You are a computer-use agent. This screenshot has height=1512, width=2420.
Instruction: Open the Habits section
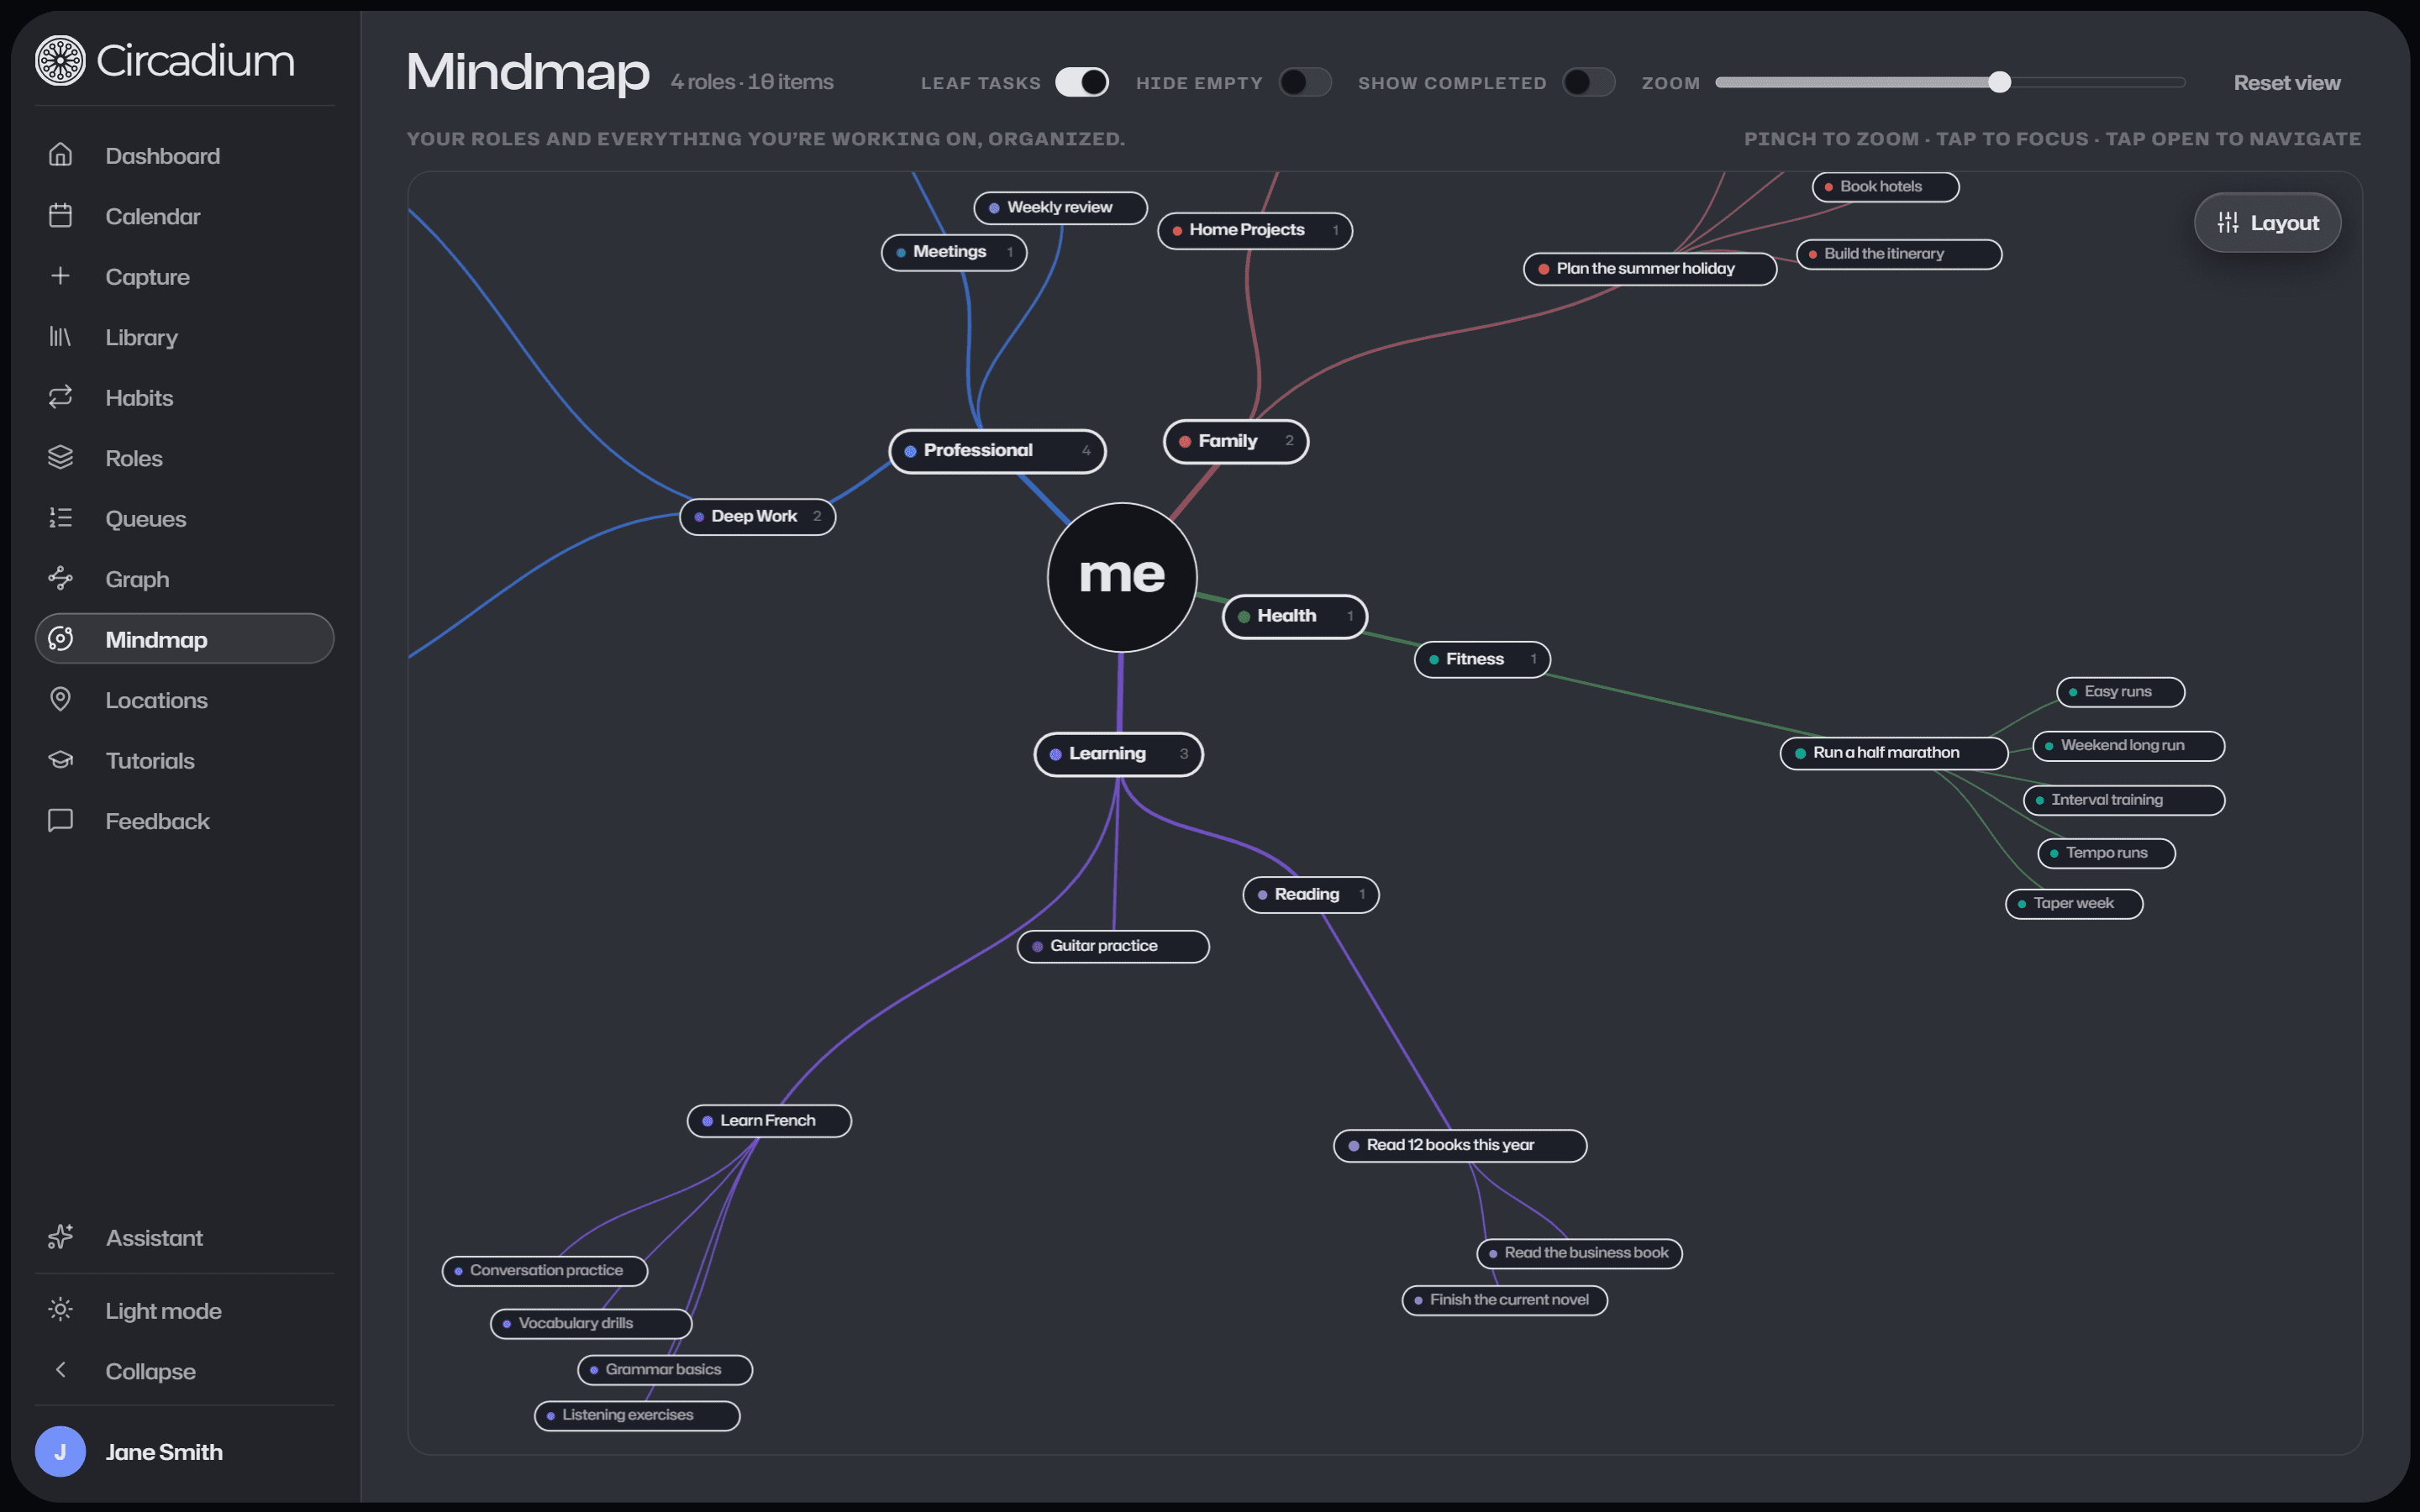[184, 397]
